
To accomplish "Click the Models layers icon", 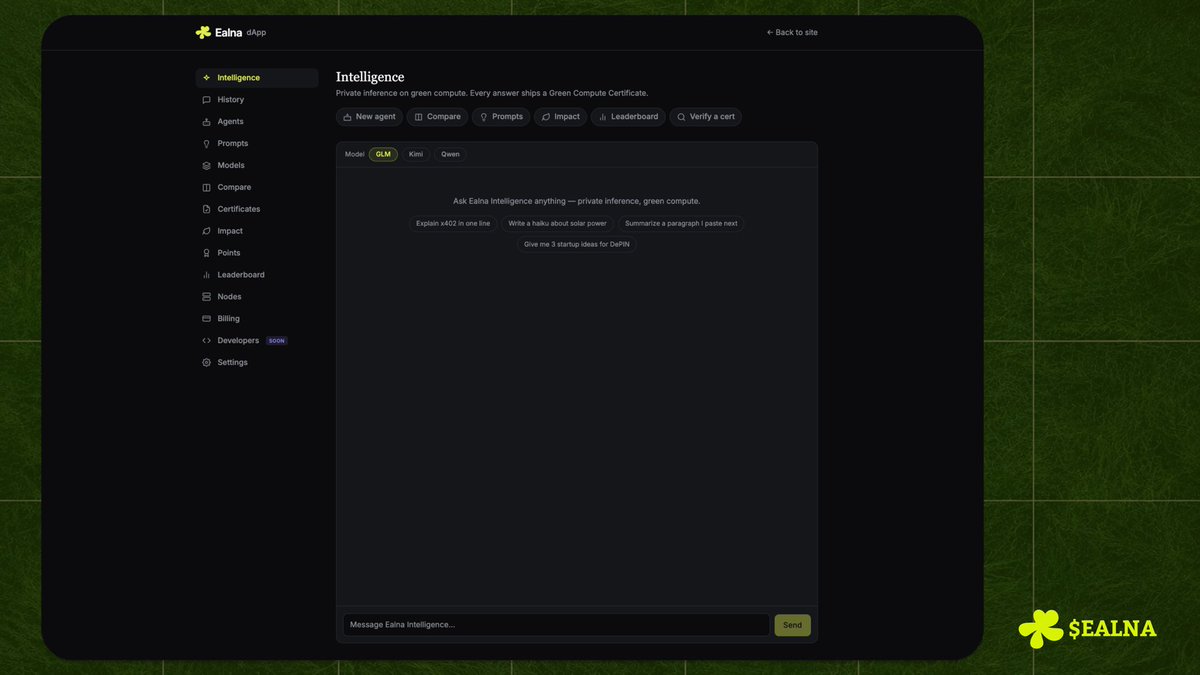I will coord(206,166).
